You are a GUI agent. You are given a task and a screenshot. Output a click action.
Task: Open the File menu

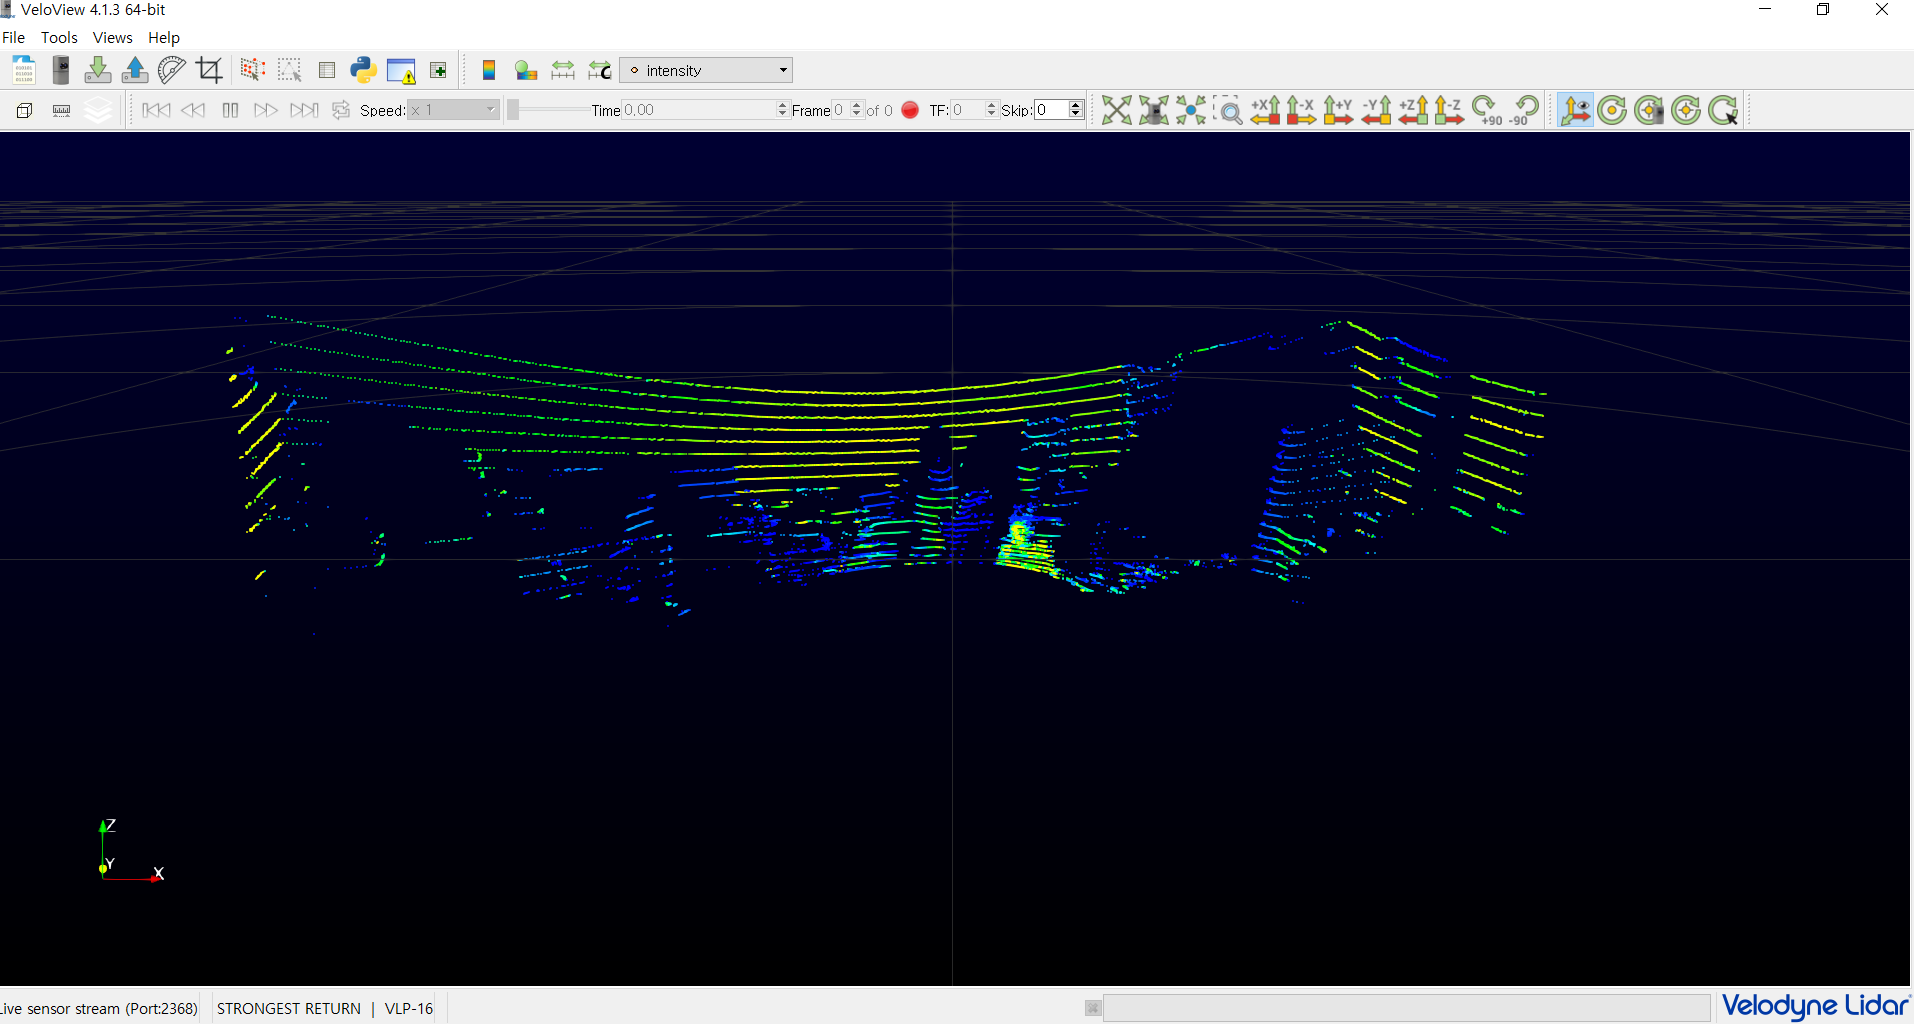coord(14,37)
